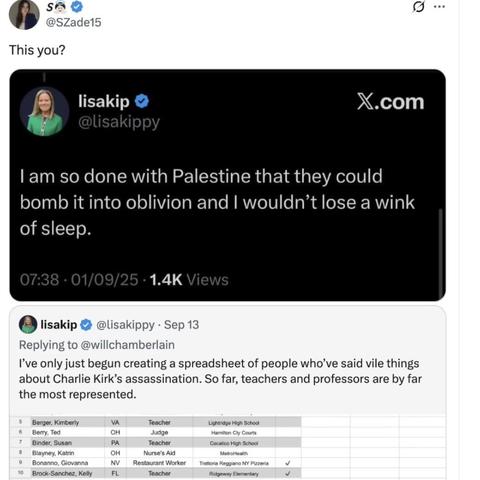This screenshot has width=480, height=480.
Task: Click lisakip's avatar in the black screenshot
Action: click(44, 112)
